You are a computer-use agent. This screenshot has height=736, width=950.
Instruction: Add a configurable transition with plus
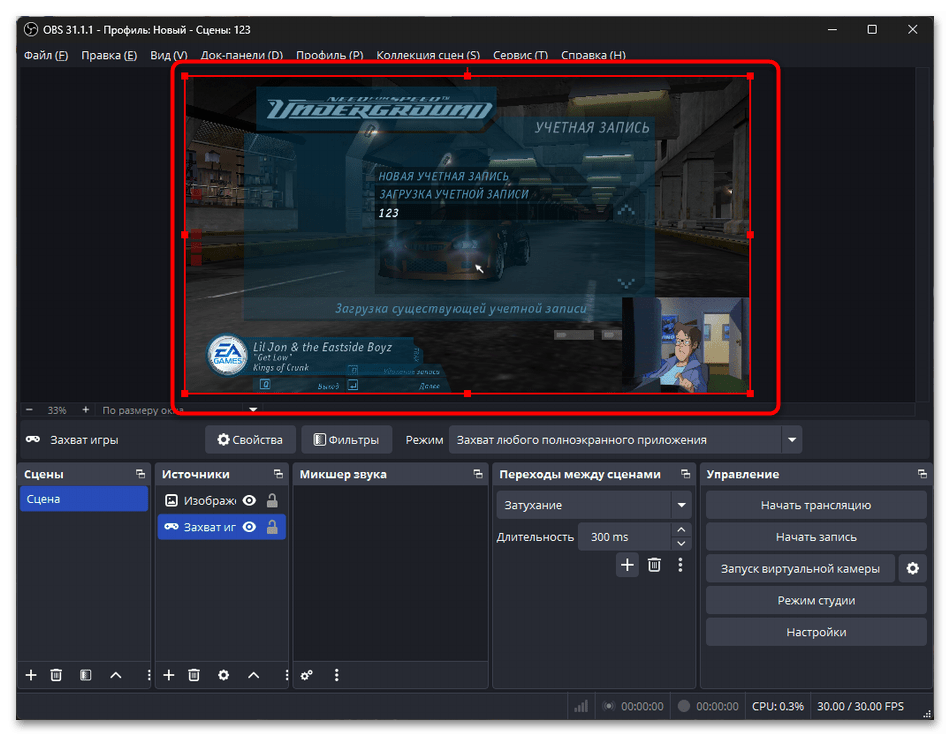click(x=627, y=565)
